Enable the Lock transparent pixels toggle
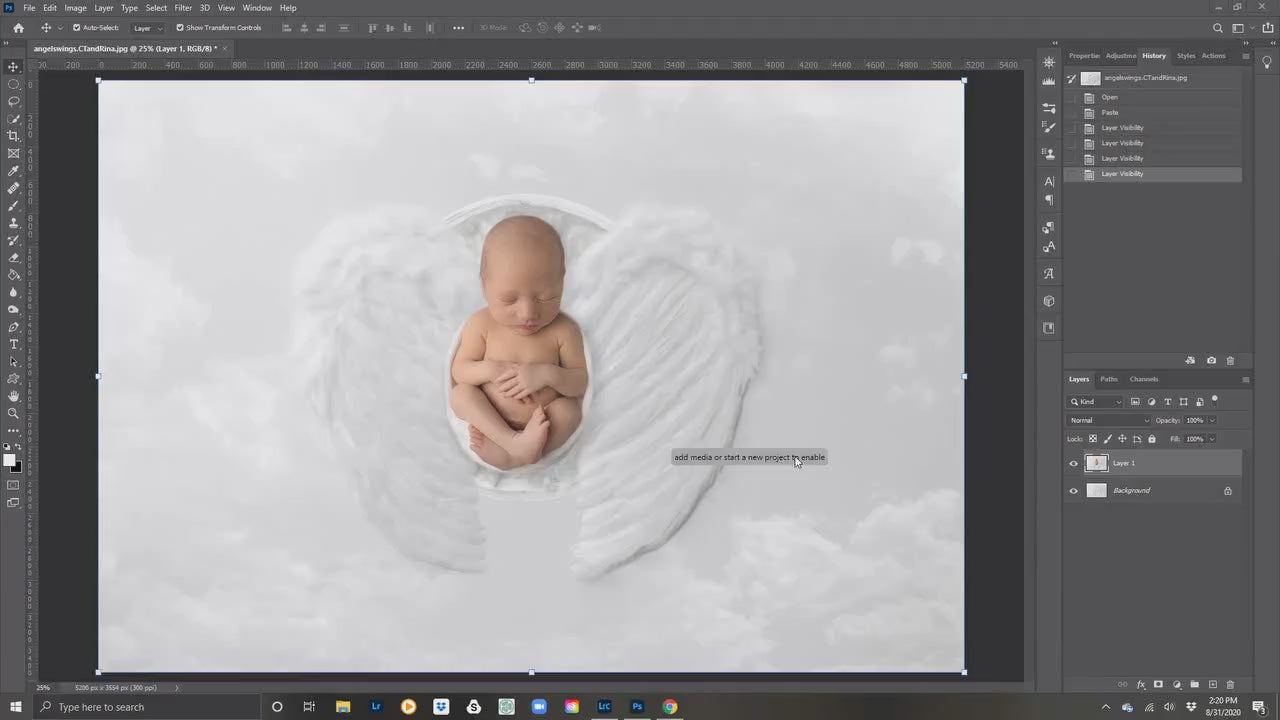The height and width of the screenshot is (720, 1280). pos(1092,438)
